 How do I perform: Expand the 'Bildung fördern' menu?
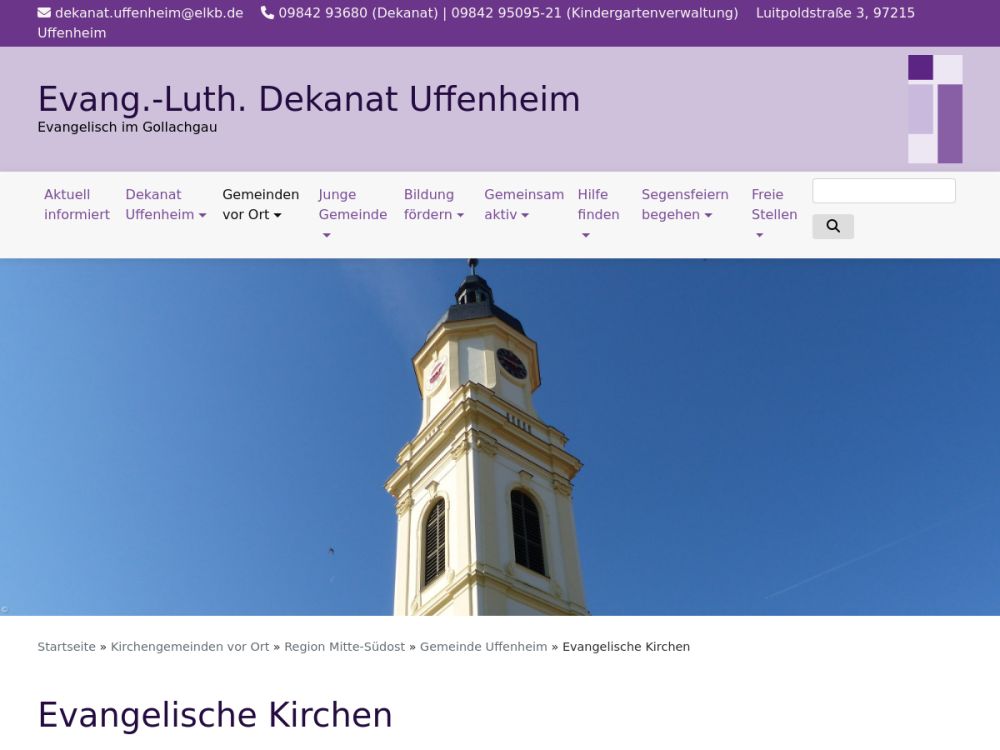coord(433,204)
